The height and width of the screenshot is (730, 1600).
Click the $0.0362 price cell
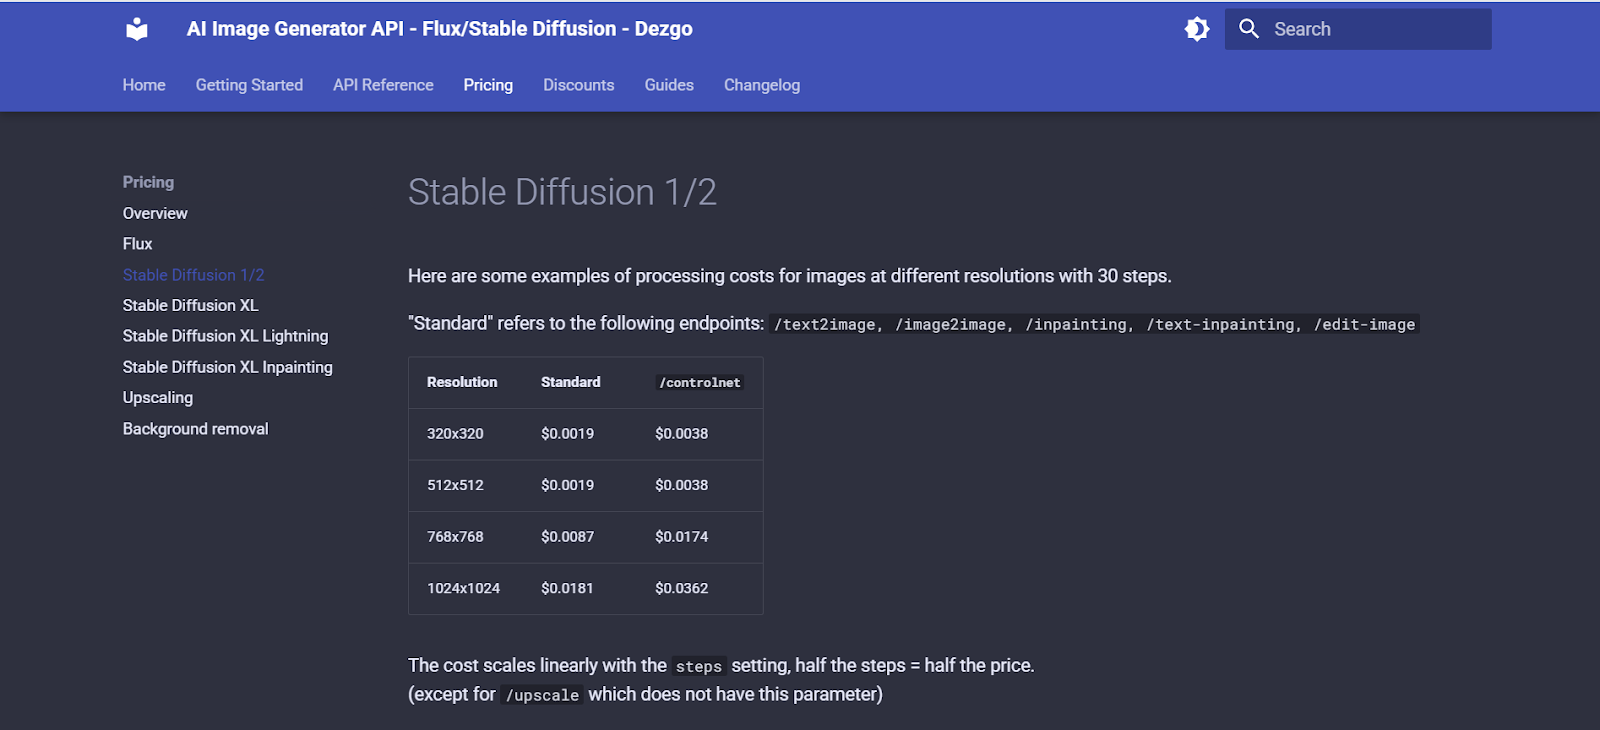click(x=681, y=588)
